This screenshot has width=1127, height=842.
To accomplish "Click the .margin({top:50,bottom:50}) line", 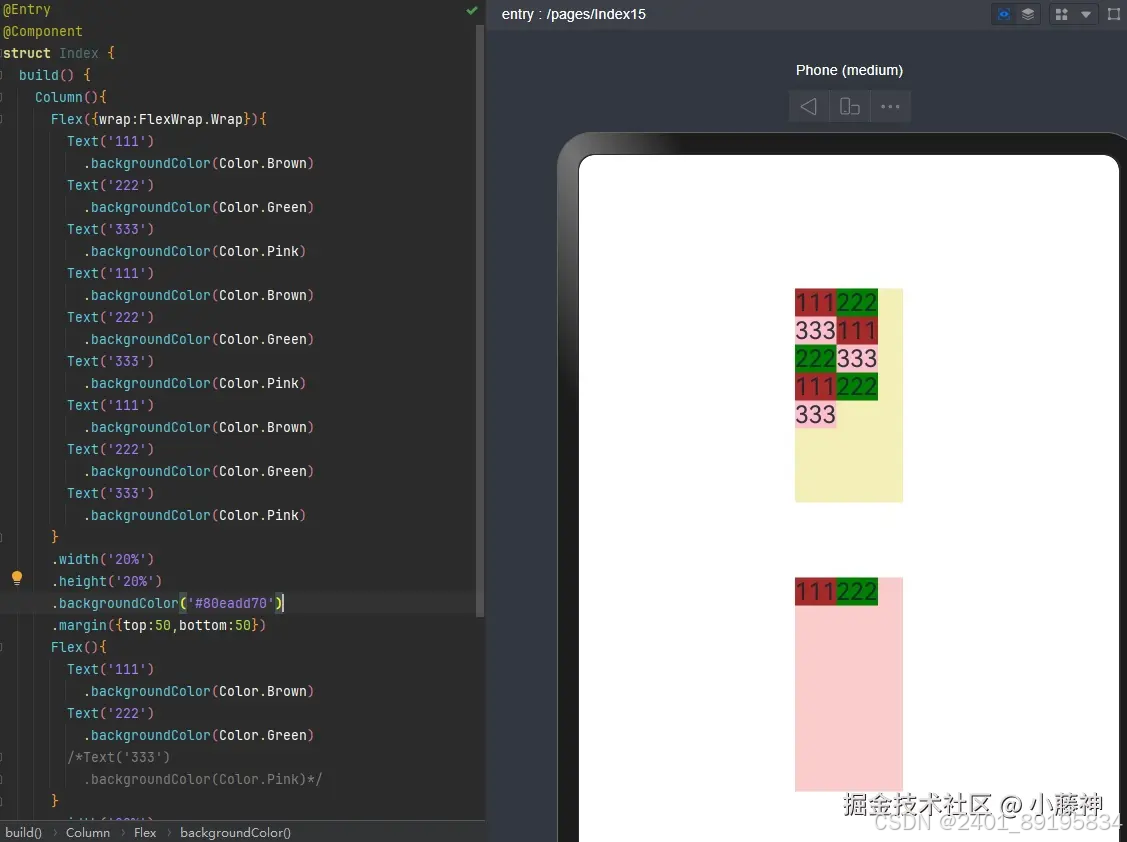I will click(x=158, y=626).
